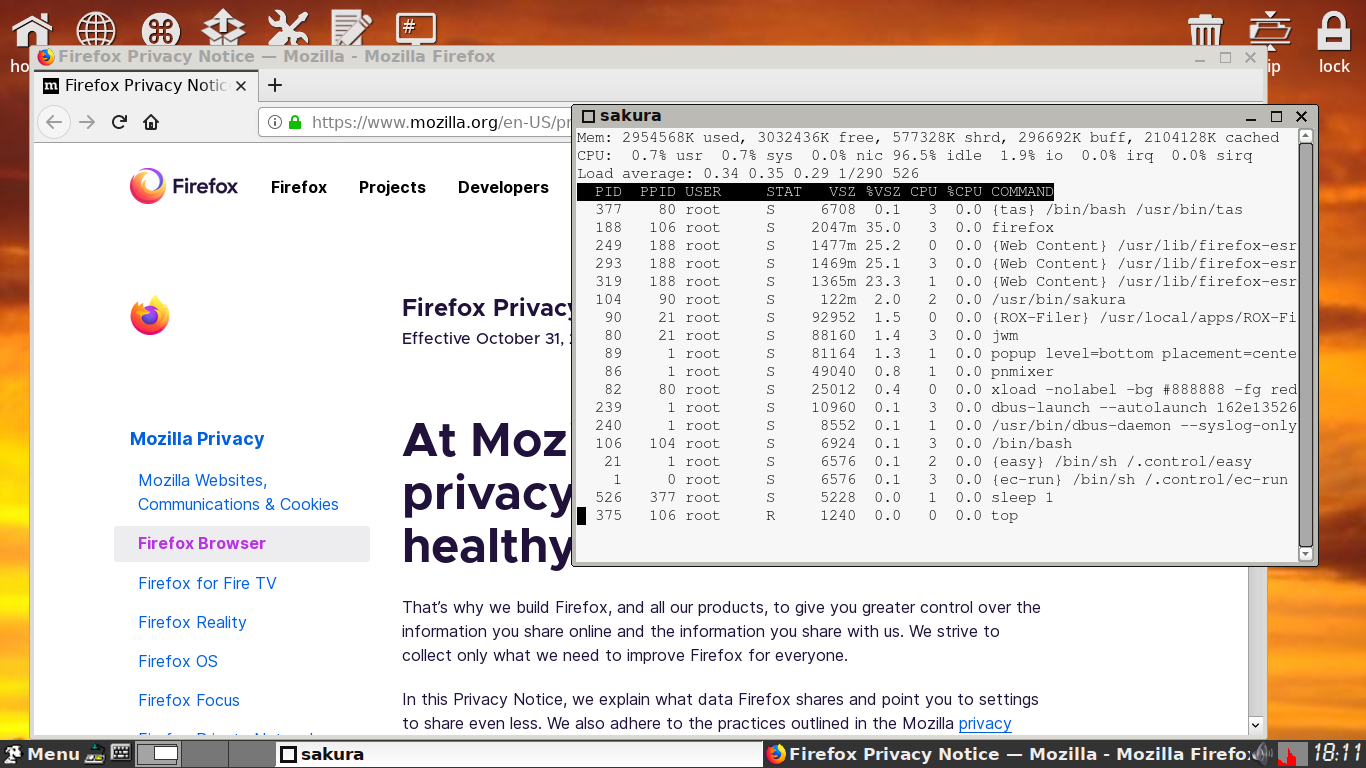Click the lock screen desktop icon
Viewport: 1366px width, 768px height.
pyautogui.click(x=1334, y=30)
